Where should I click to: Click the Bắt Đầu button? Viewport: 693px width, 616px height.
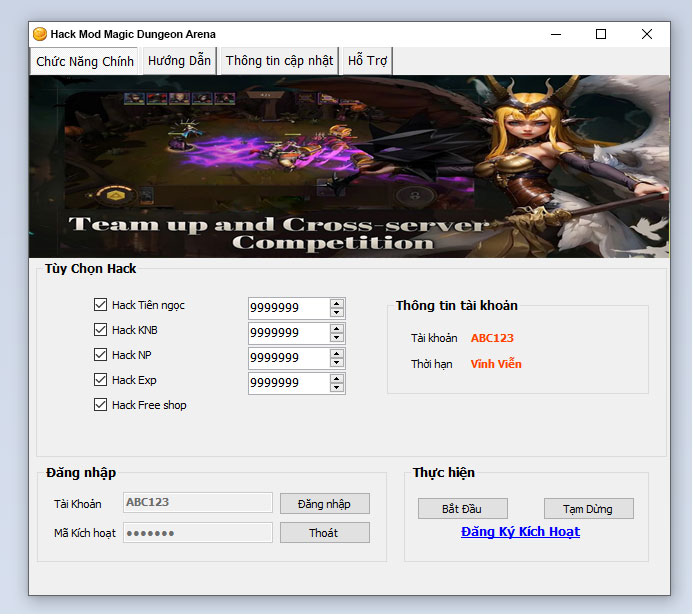(463, 509)
